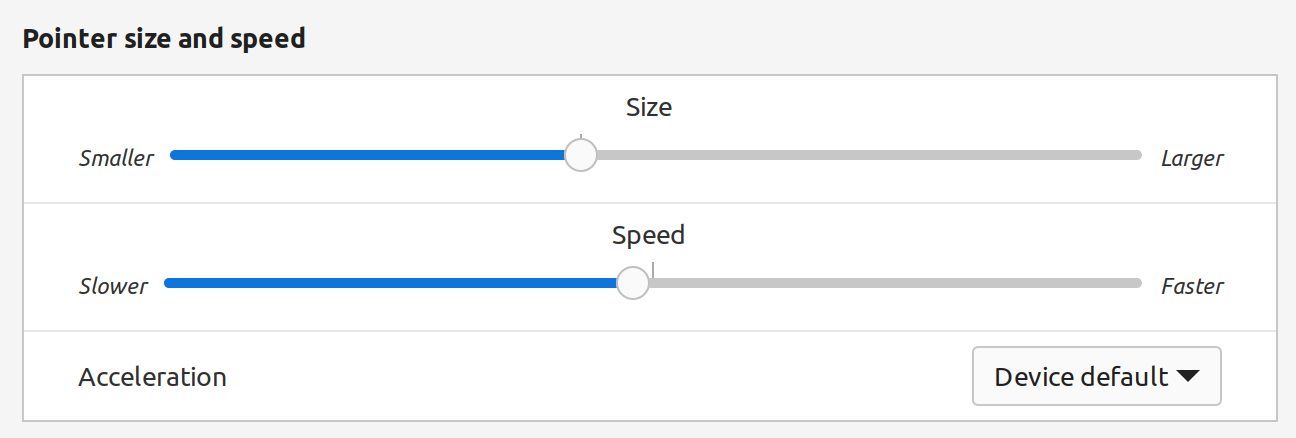This screenshot has height=438, width=1296.
Task: Click the Faster label beside Speed slider
Action: tap(1191, 286)
